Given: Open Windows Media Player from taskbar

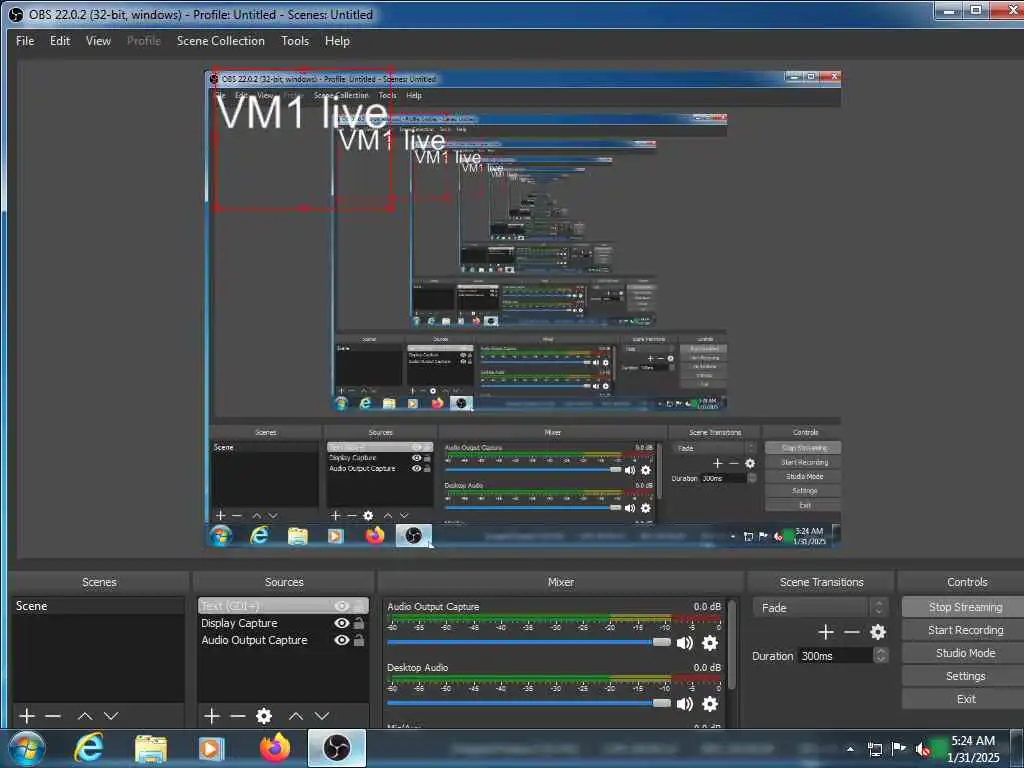Looking at the screenshot, I should (211, 748).
